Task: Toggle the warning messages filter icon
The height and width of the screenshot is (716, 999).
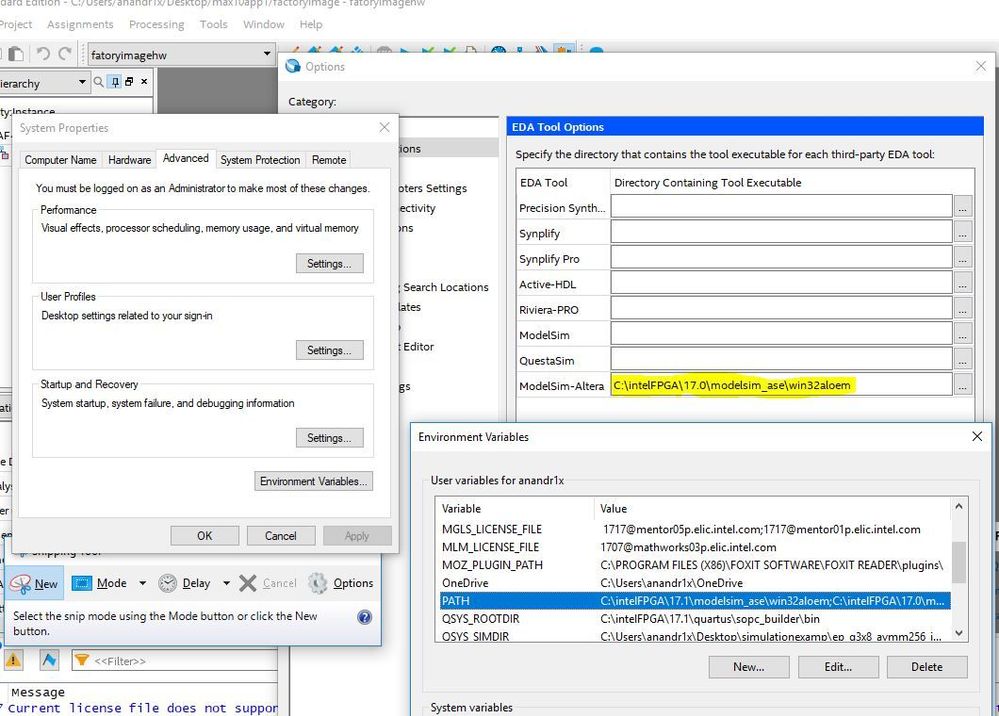Action: (x=14, y=660)
